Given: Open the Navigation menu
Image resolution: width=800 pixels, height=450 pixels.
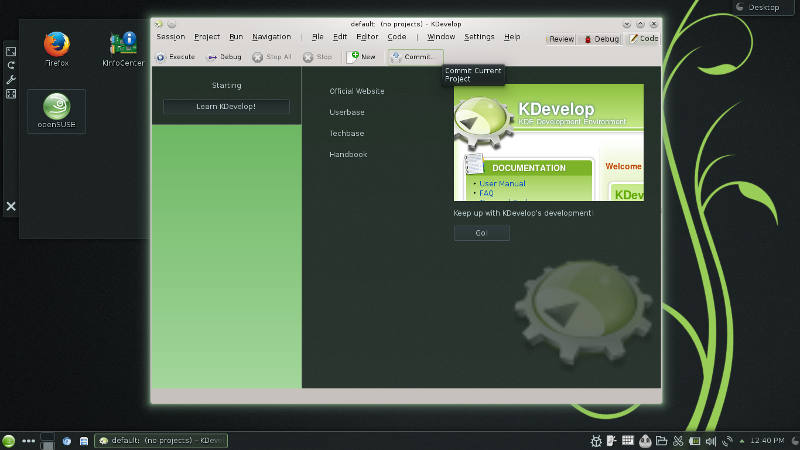Looking at the screenshot, I should point(271,37).
